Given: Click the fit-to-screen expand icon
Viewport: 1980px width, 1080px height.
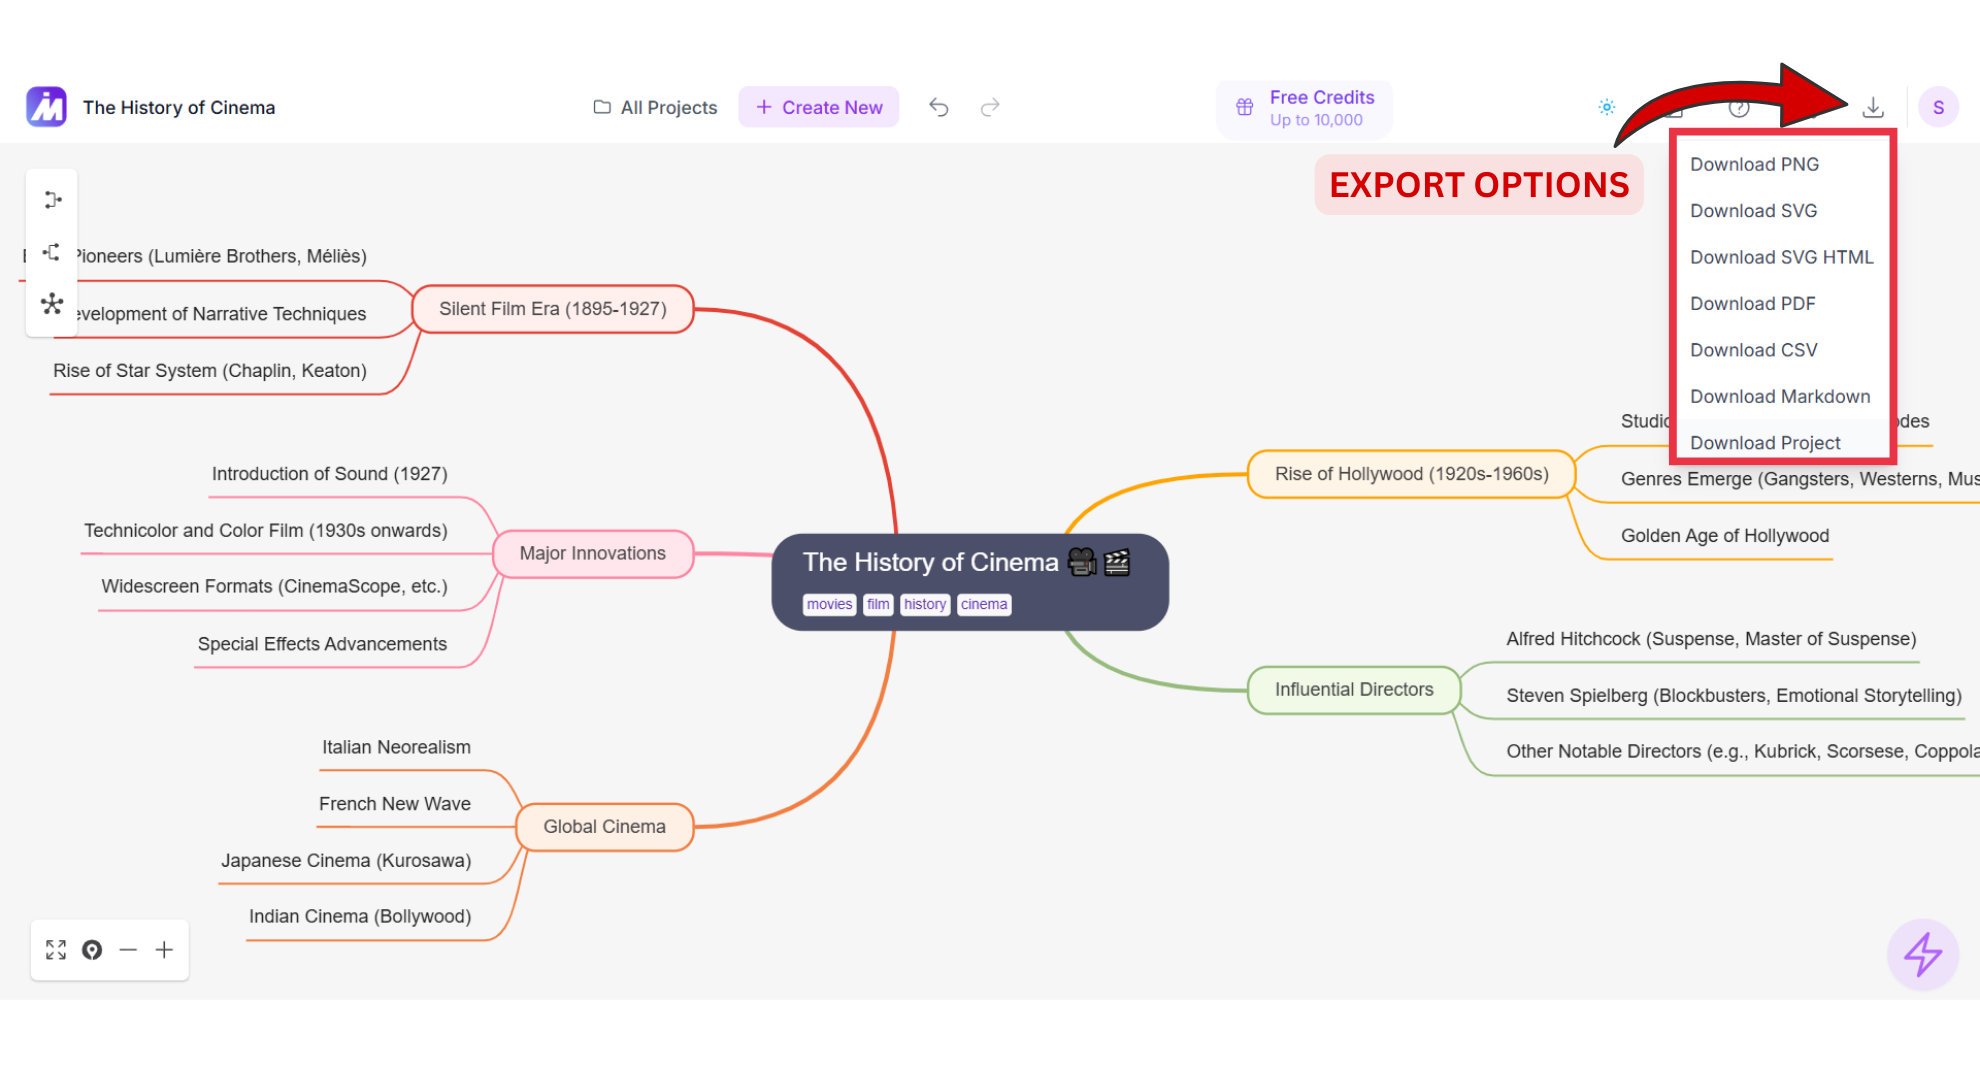Looking at the screenshot, I should (56, 950).
